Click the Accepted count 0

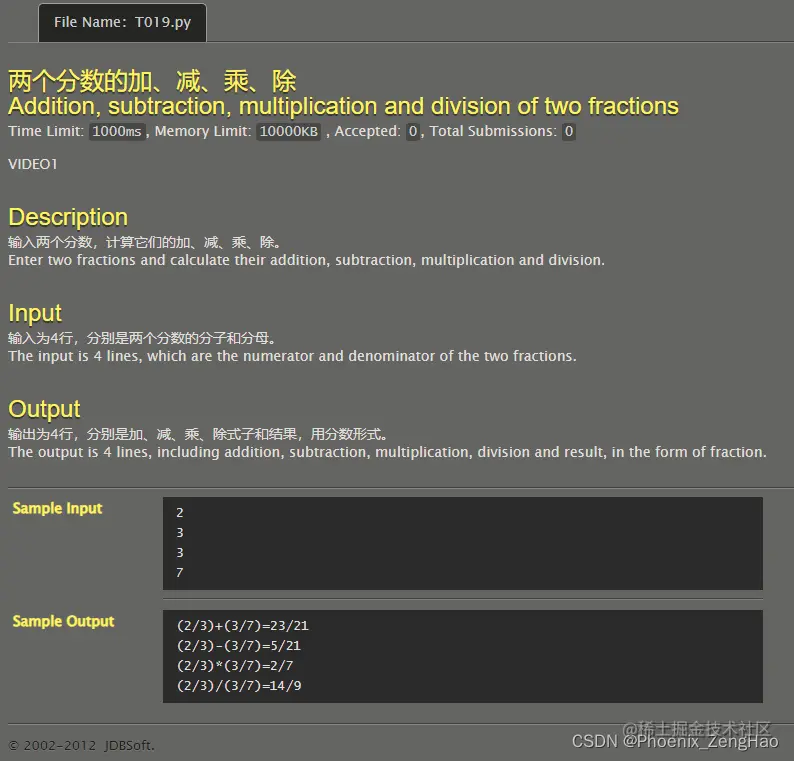pos(413,131)
